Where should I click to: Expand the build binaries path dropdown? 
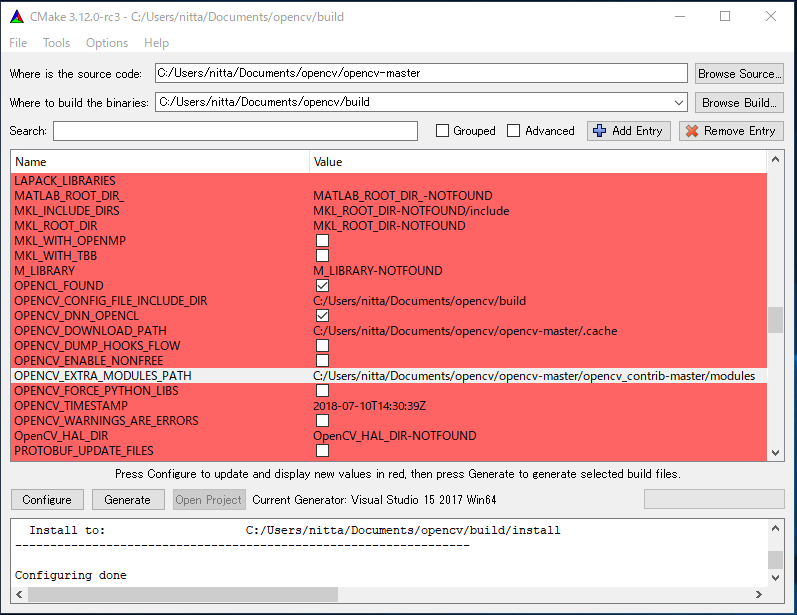coord(679,102)
